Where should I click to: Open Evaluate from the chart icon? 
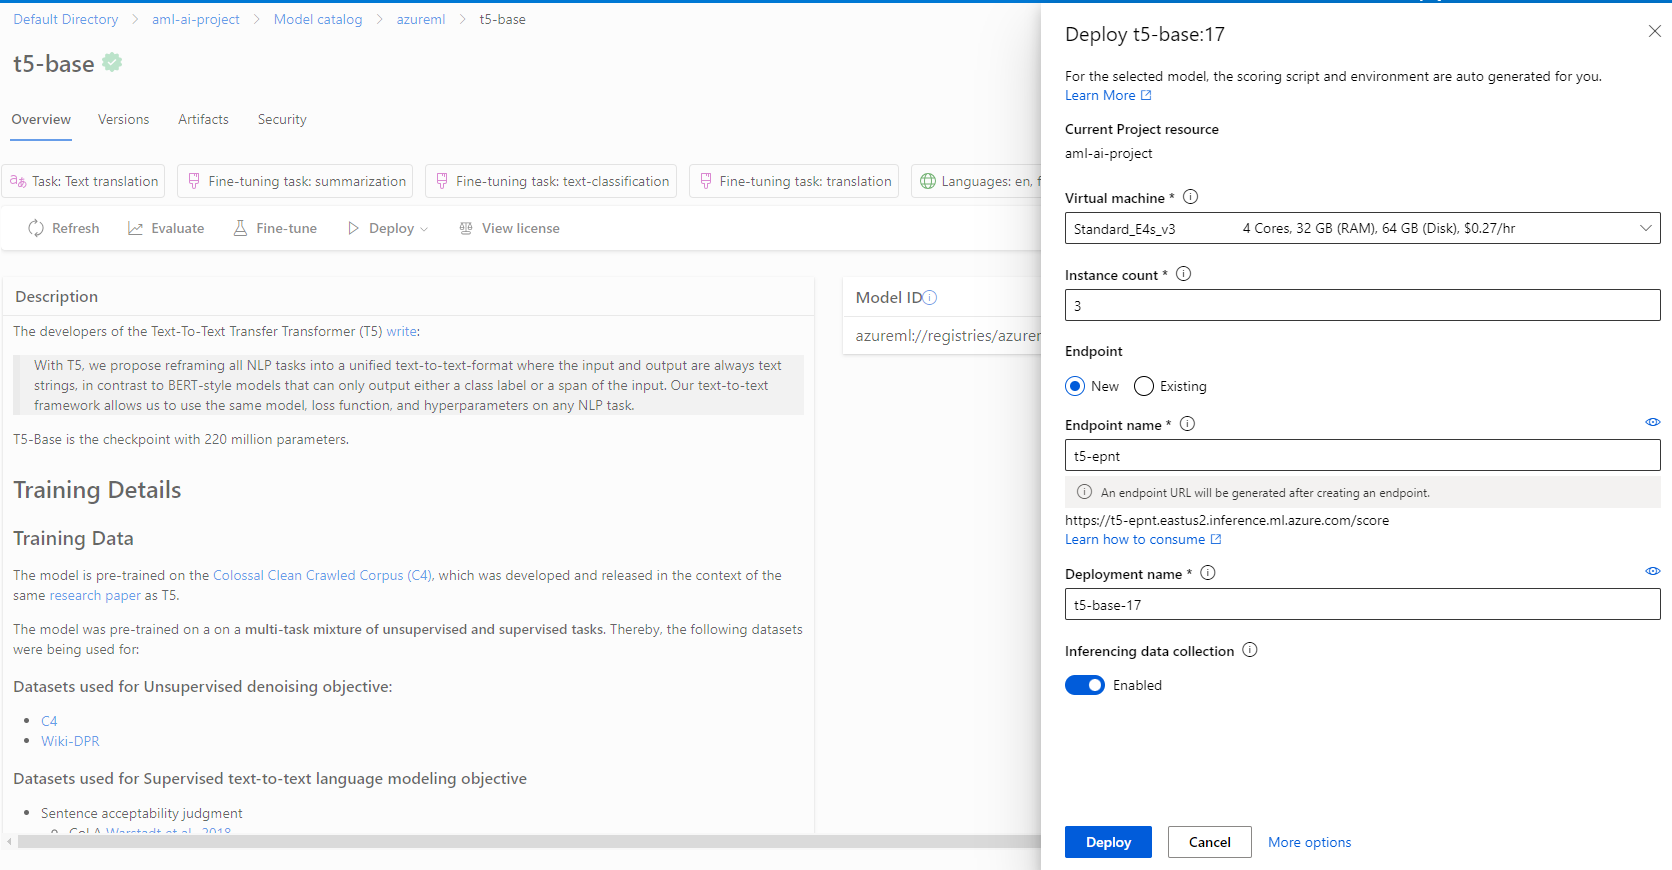coord(136,228)
